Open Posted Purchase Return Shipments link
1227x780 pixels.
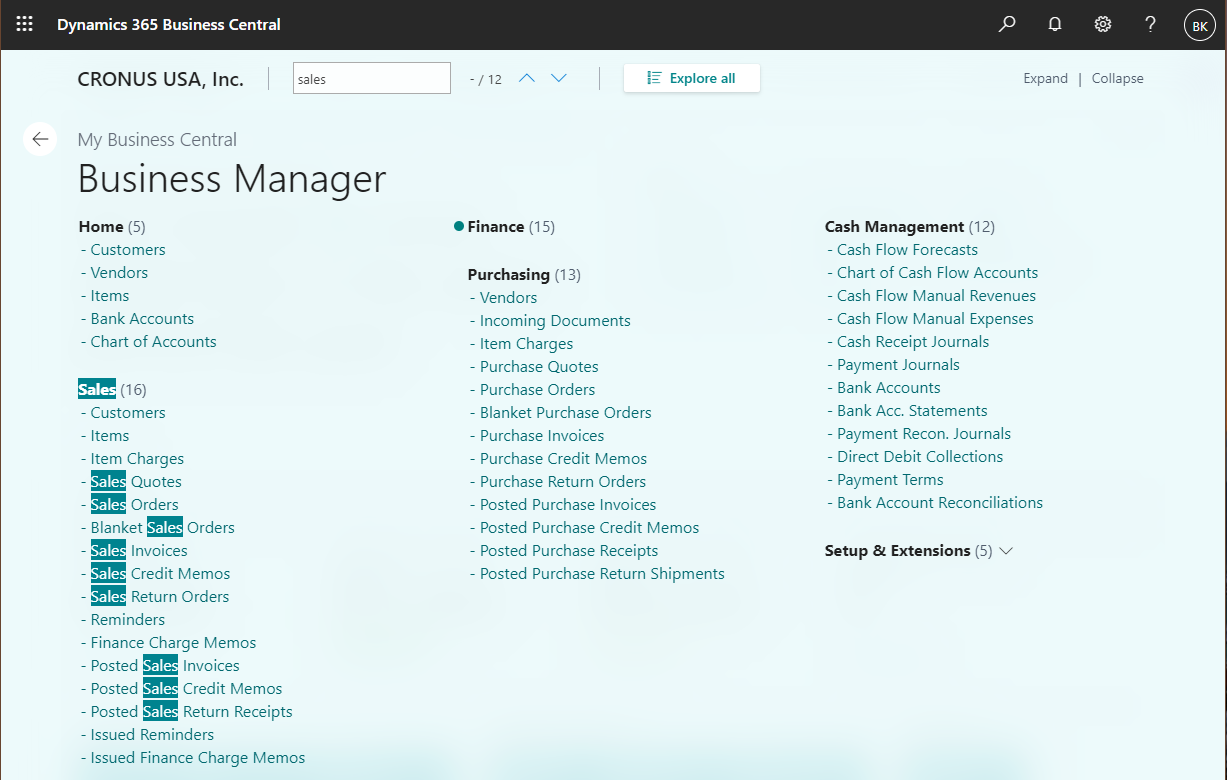602,574
